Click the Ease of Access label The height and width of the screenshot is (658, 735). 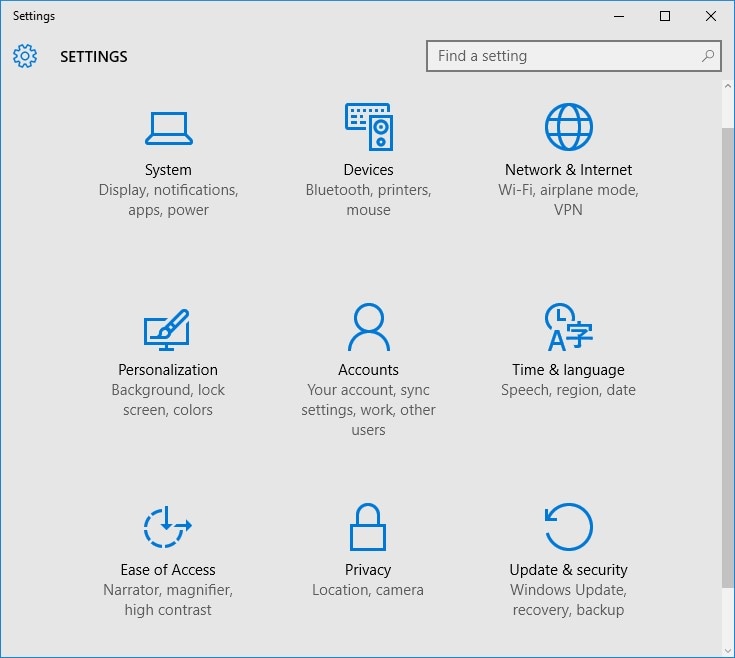pos(168,570)
